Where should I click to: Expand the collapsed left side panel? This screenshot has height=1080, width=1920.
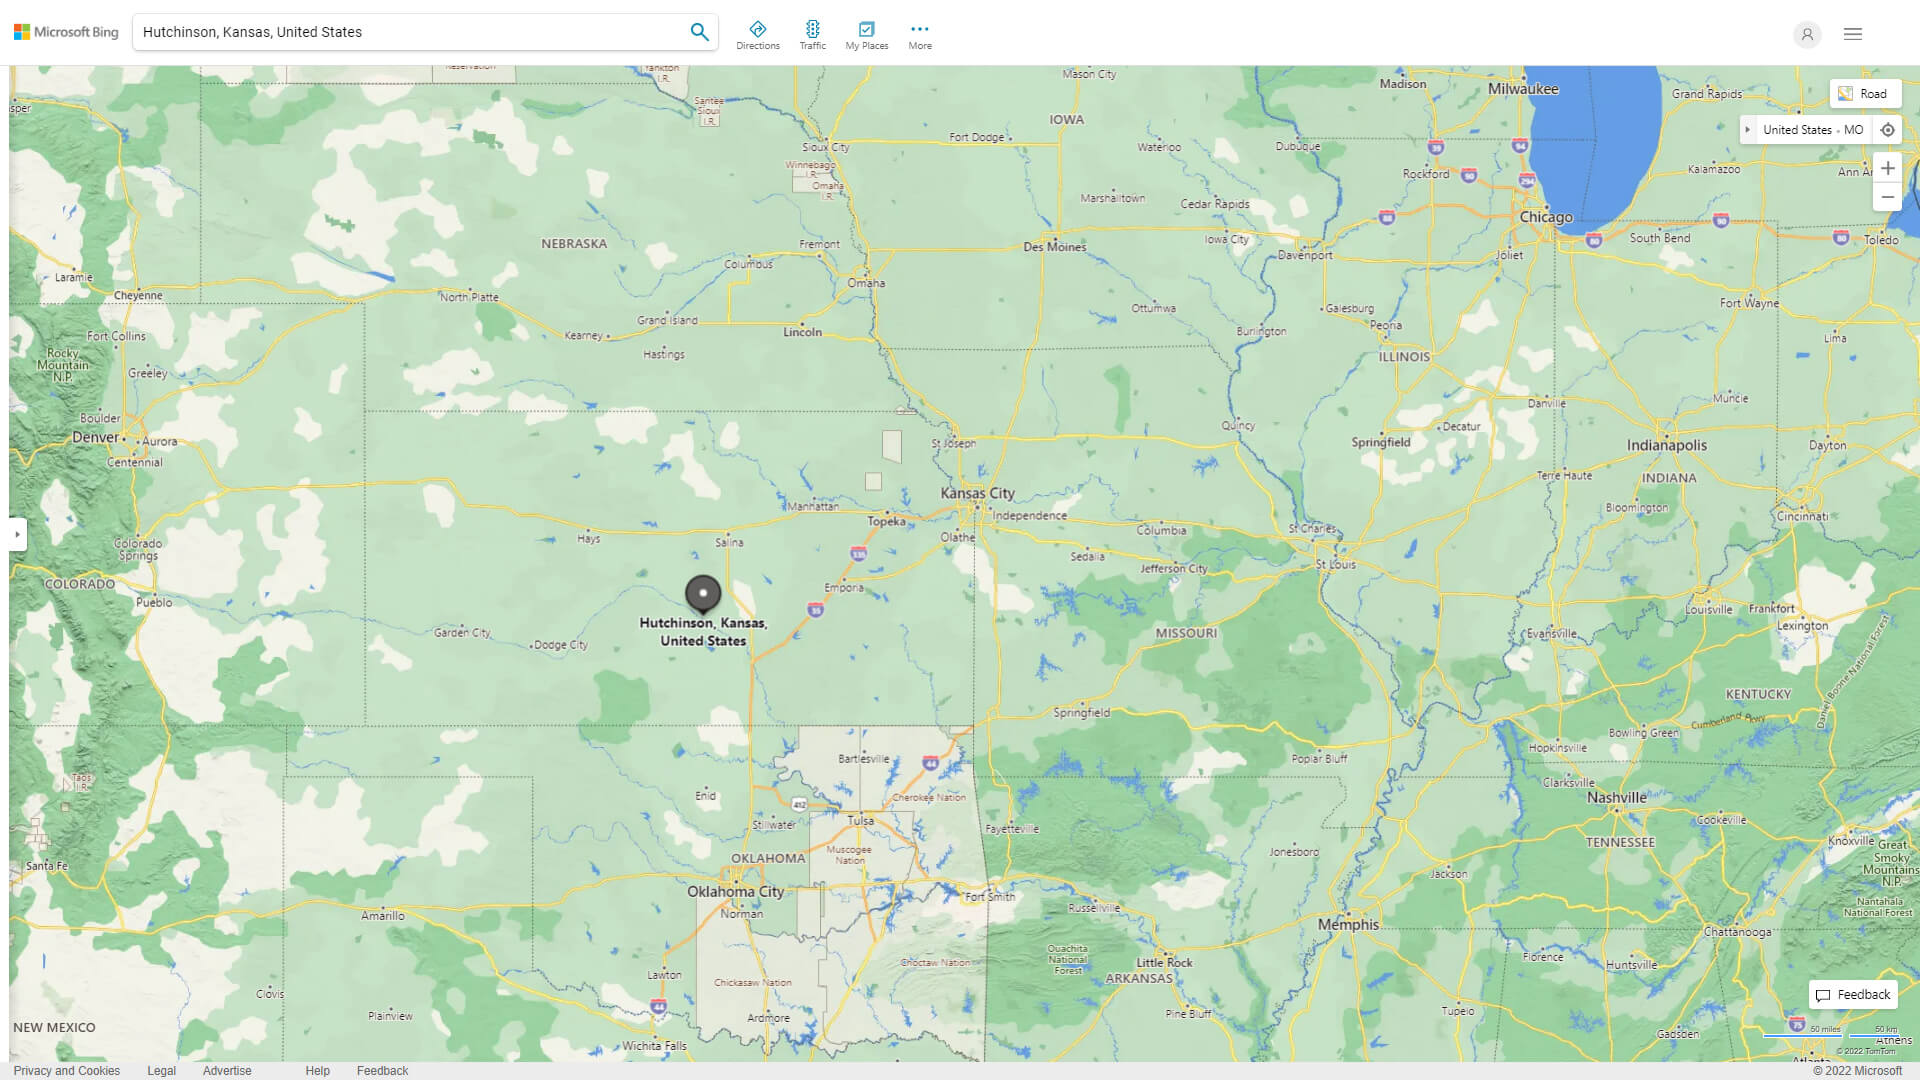click(x=17, y=534)
